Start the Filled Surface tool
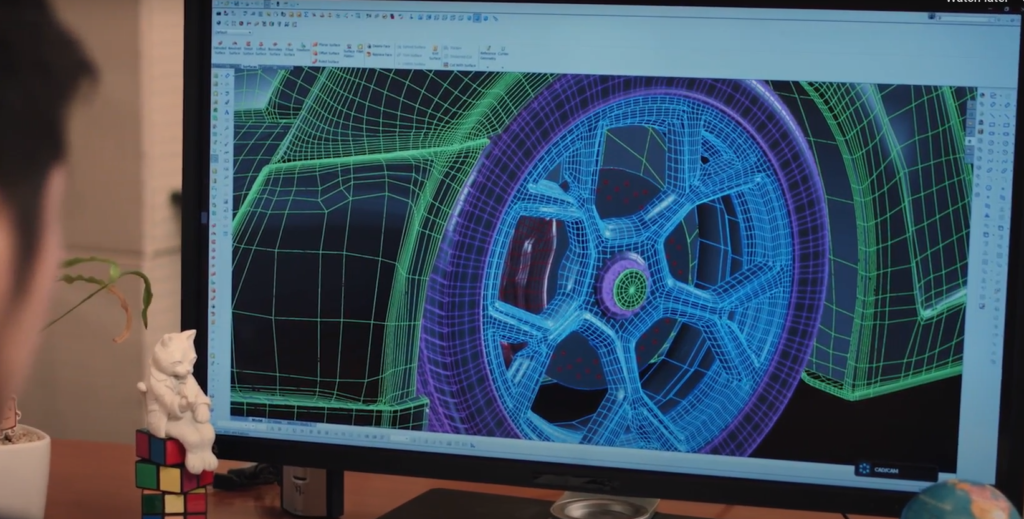The width and height of the screenshot is (1024, 519). 289,50
